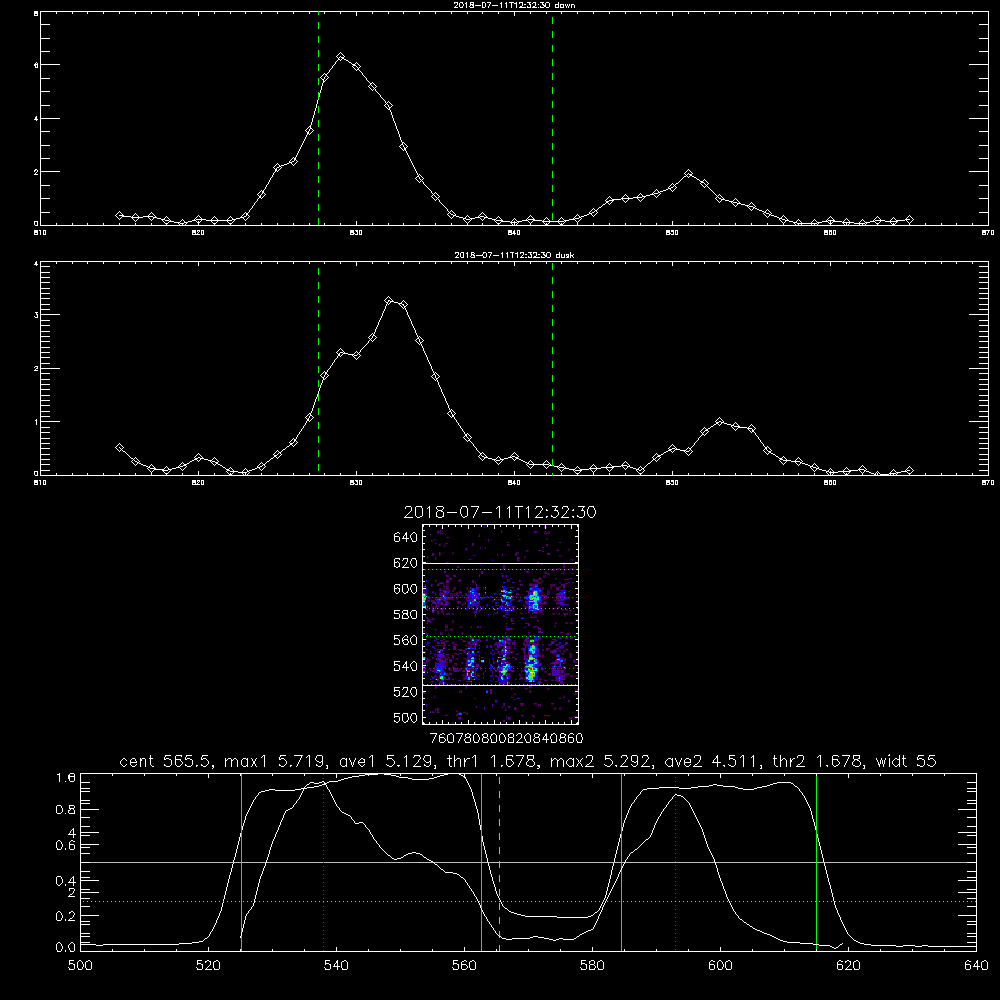The height and width of the screenshot is (1000, 1000).
Task: Click the right green dashed line in dusk plot
Action: [x=552, y=370]
